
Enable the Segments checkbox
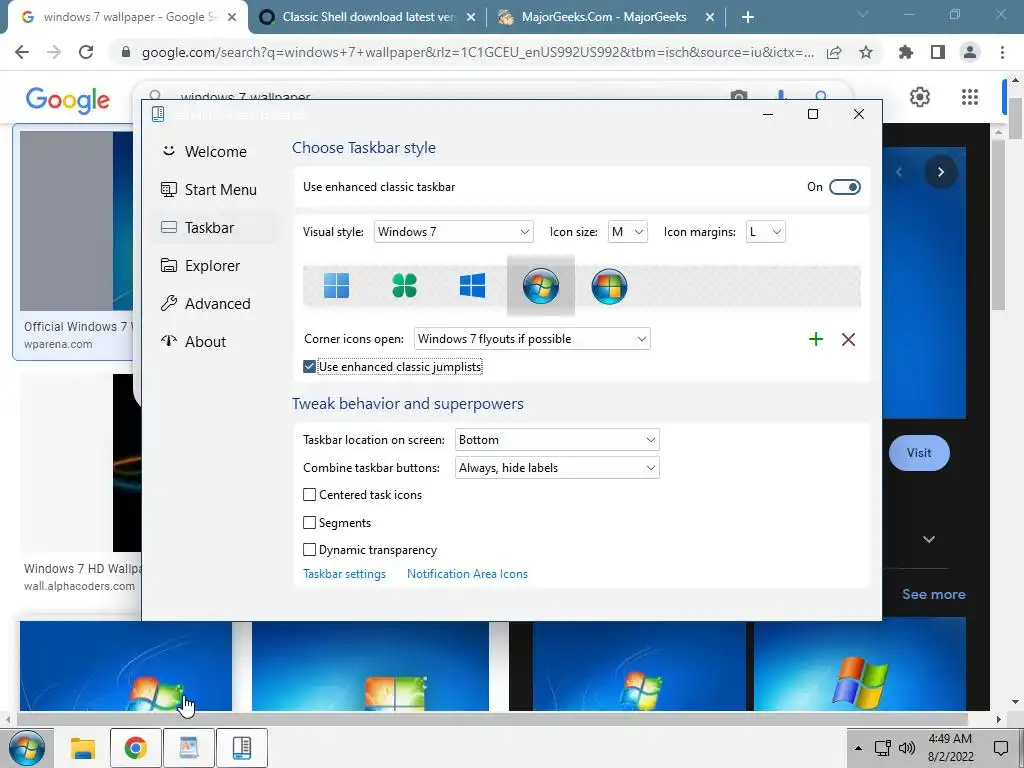310,522
